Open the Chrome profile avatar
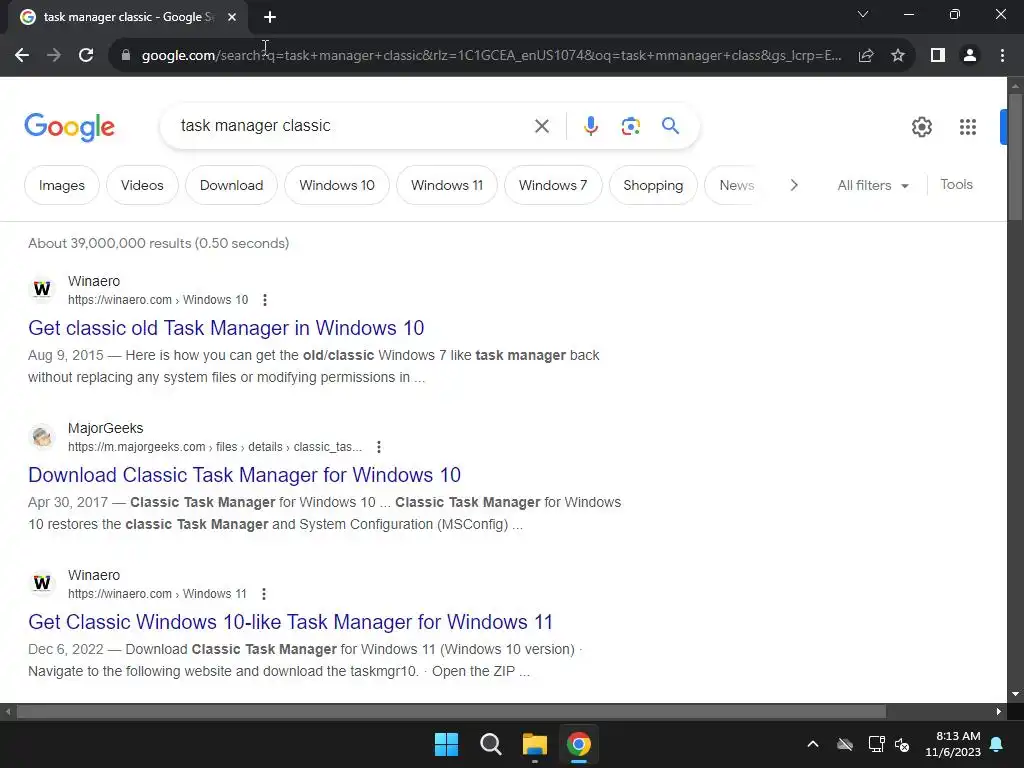The width and height of the screenshot is (1024, 768). point(970,56)
